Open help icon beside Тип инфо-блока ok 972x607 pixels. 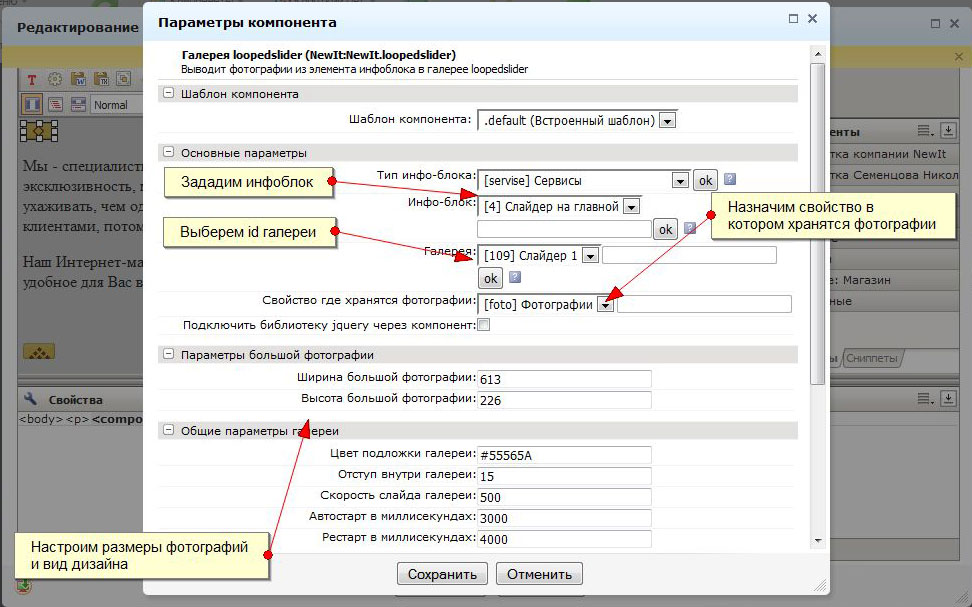point(730,179)
